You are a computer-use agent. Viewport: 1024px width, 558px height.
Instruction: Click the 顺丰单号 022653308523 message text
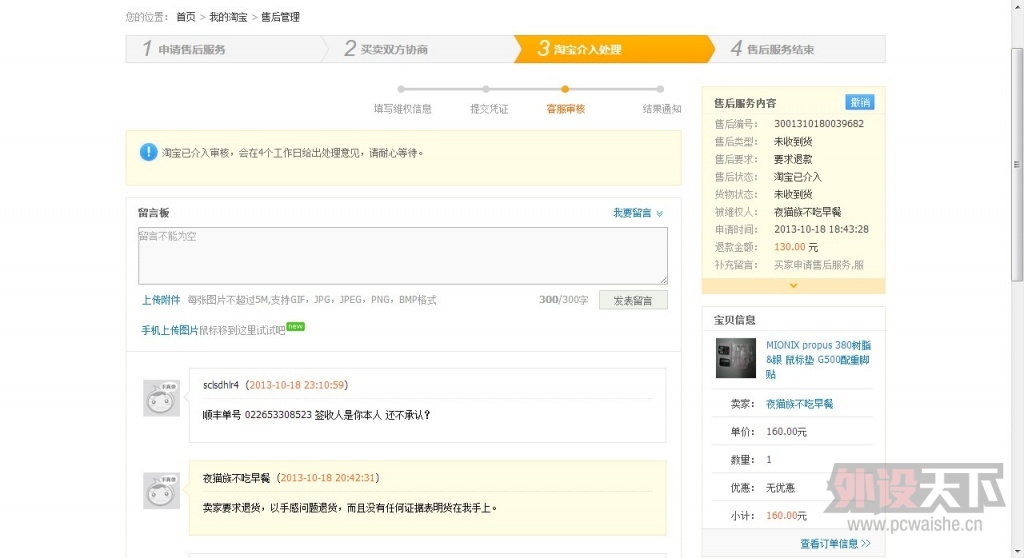point(316,415)
